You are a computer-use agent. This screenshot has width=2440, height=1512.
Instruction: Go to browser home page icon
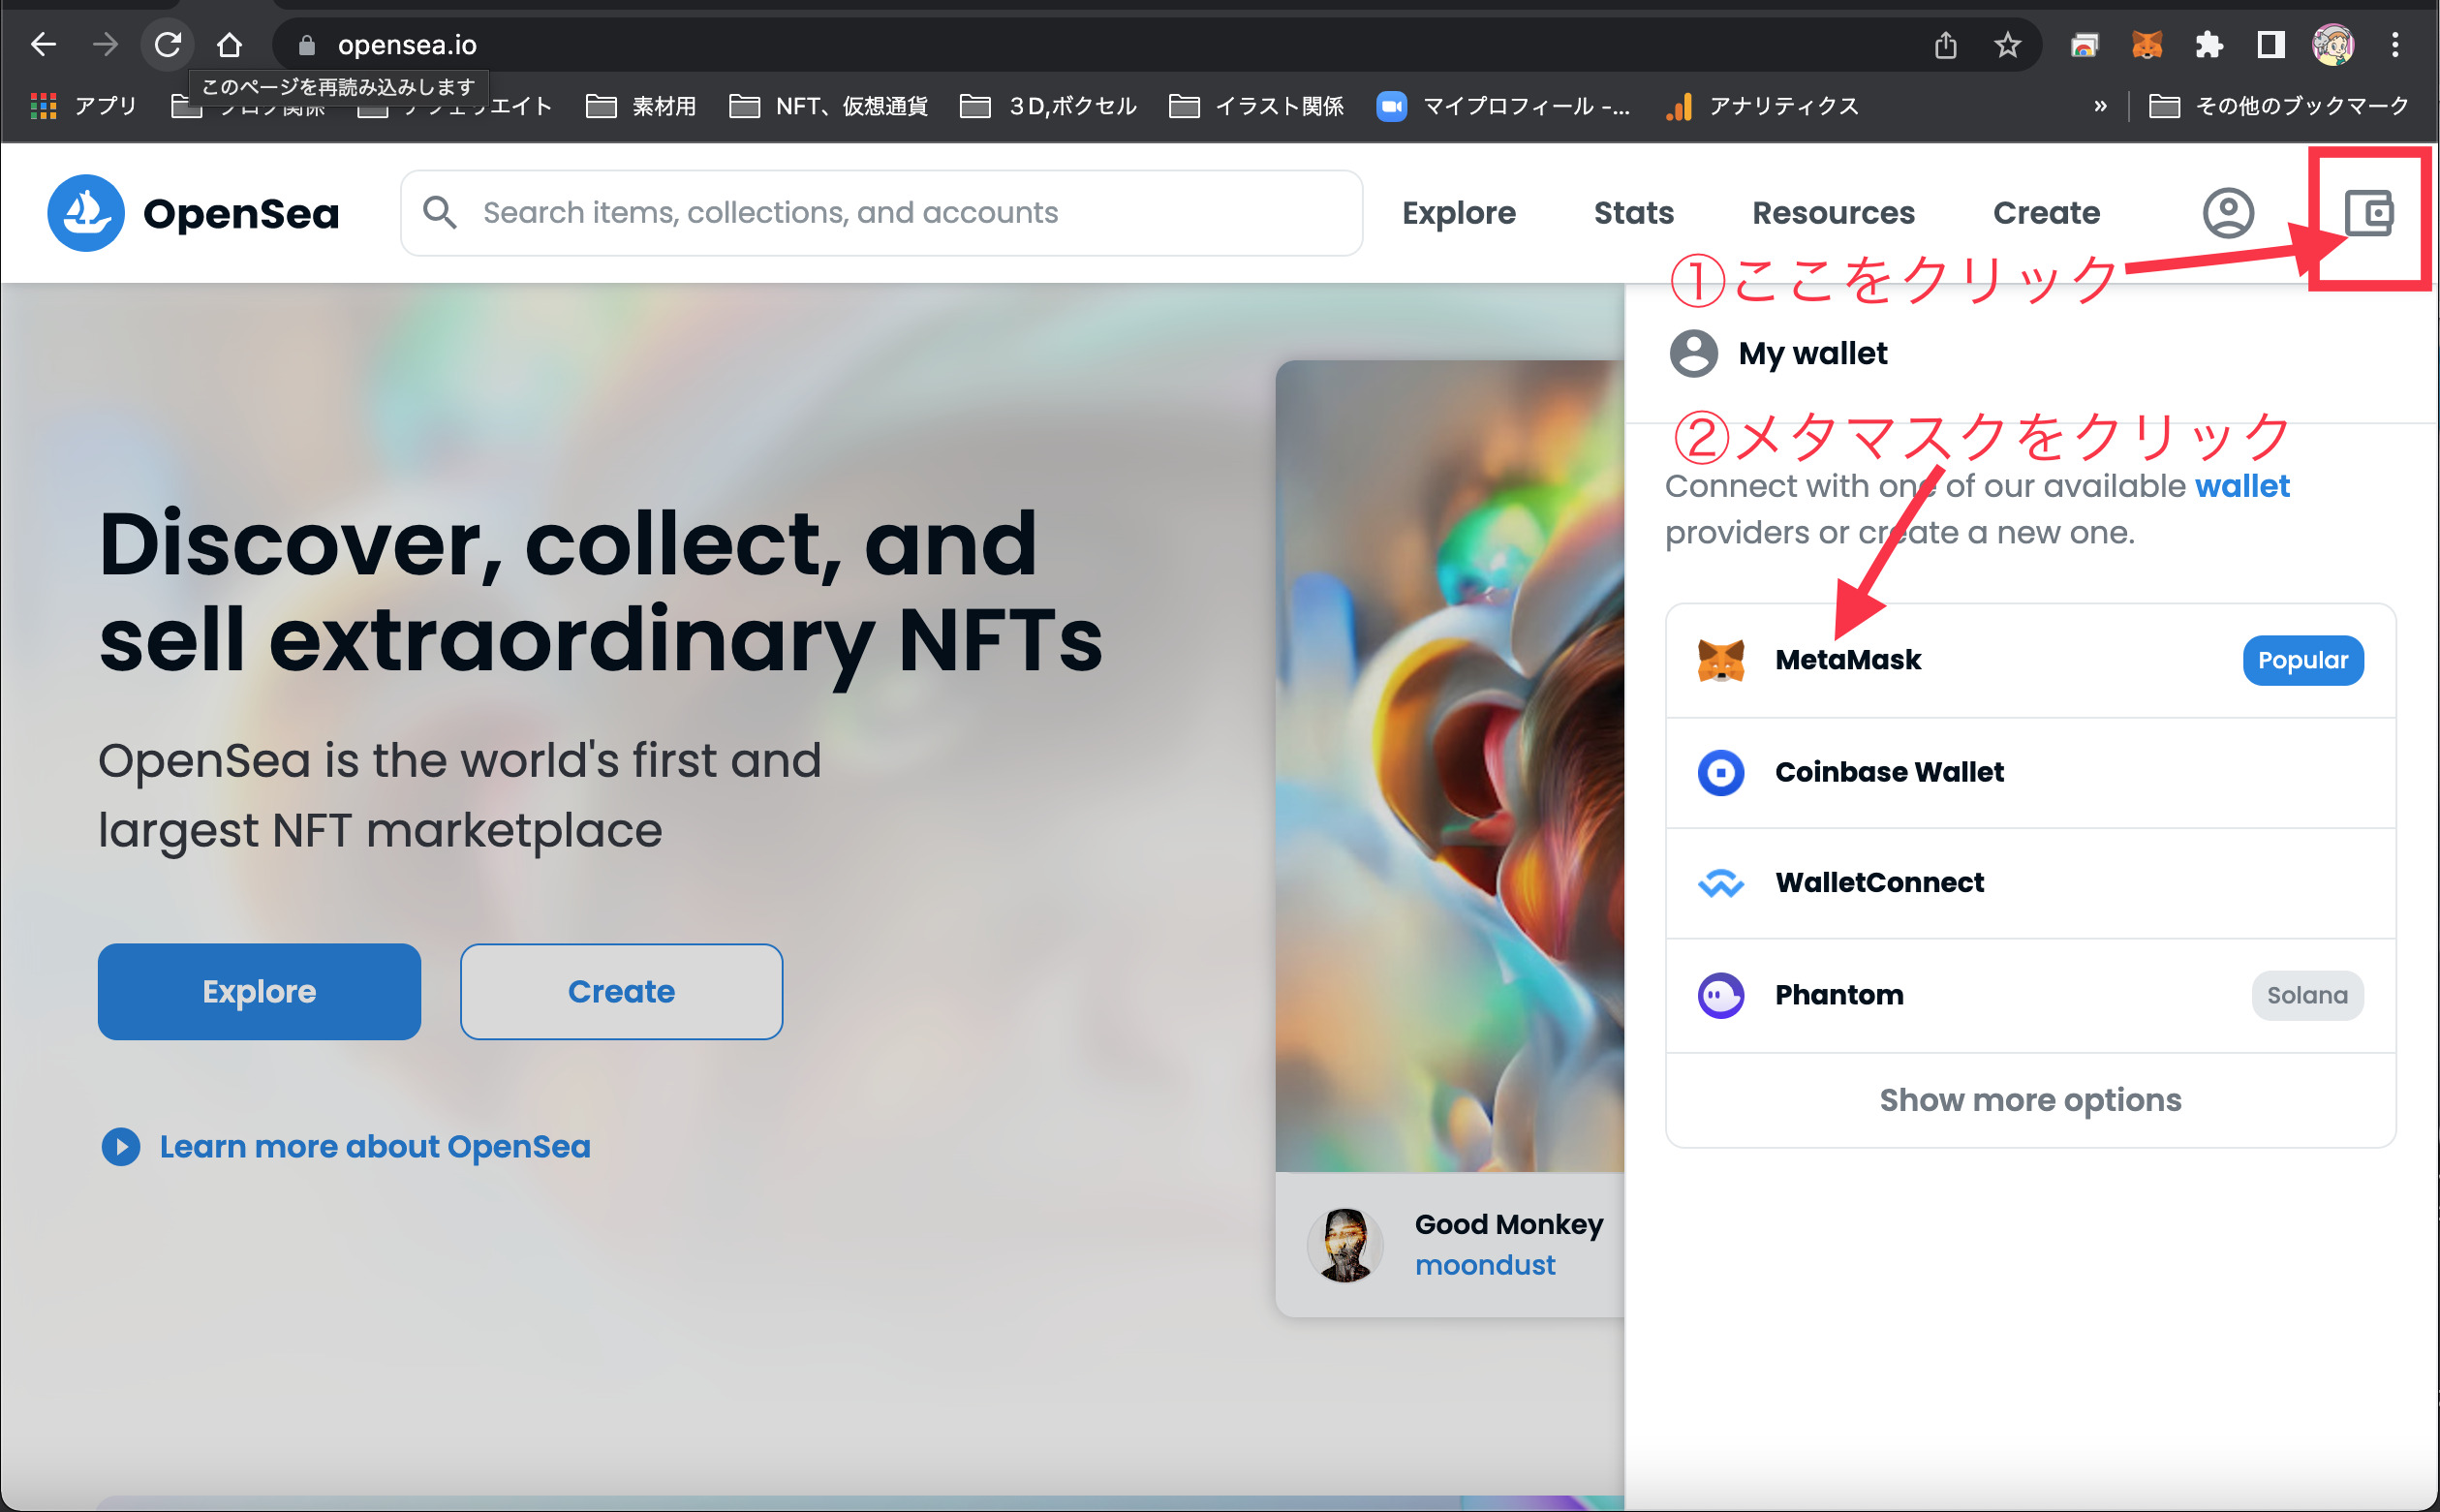pyautogui.click(x=229, y=44)
